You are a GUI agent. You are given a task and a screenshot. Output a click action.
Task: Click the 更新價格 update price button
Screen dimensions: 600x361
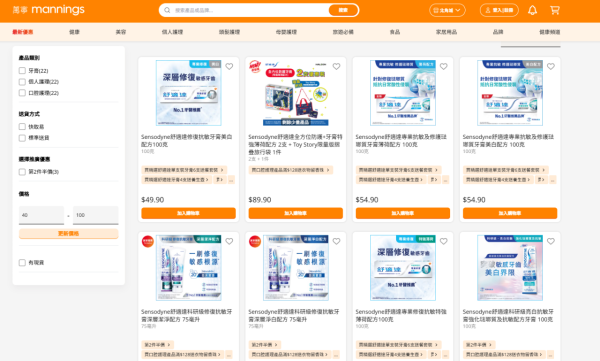point(68,234)
